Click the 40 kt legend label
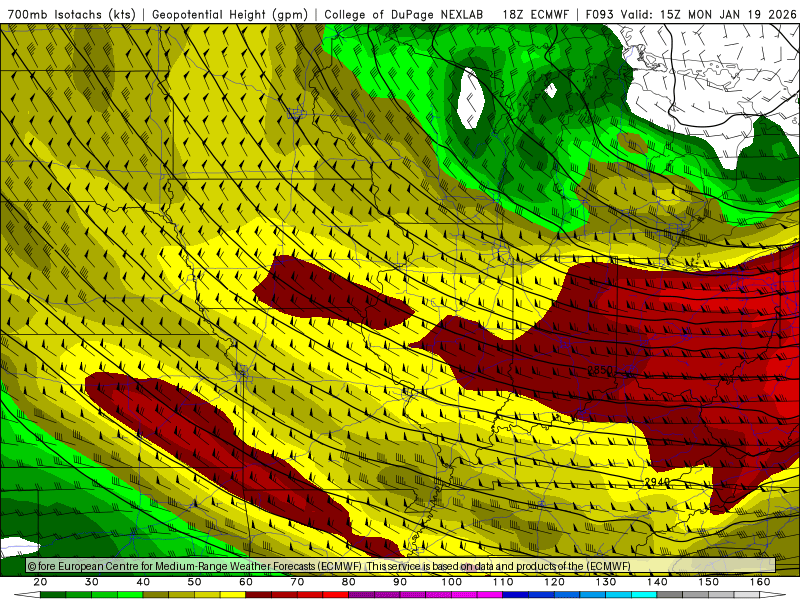The image size is (800, 600). [x=143, y=582]
